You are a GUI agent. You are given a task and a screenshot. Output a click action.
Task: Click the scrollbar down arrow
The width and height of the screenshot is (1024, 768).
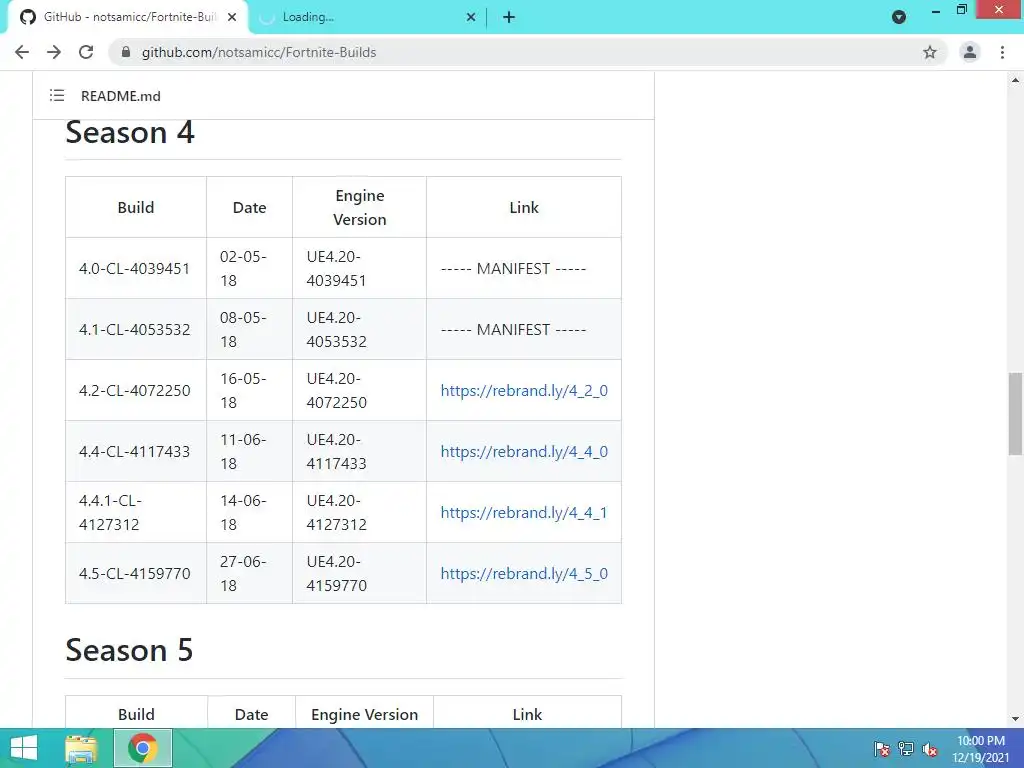click(1015, 719)
